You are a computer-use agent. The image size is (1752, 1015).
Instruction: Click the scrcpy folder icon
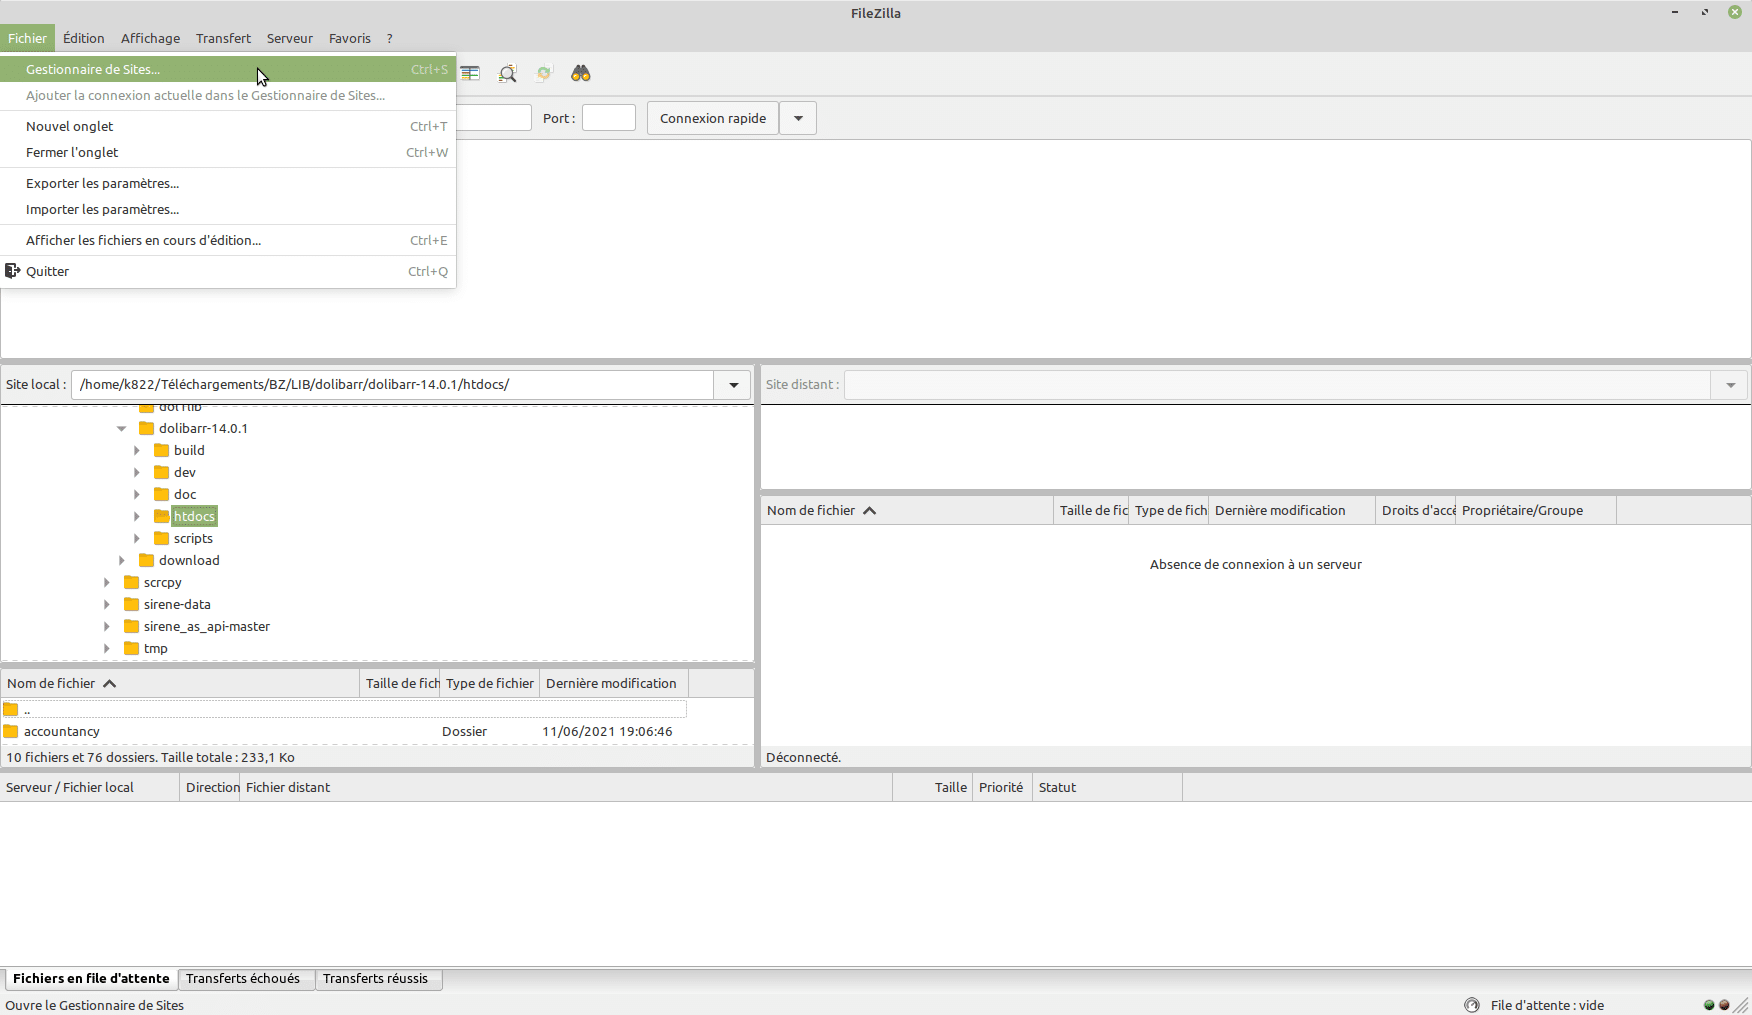[x=131, y=582]
